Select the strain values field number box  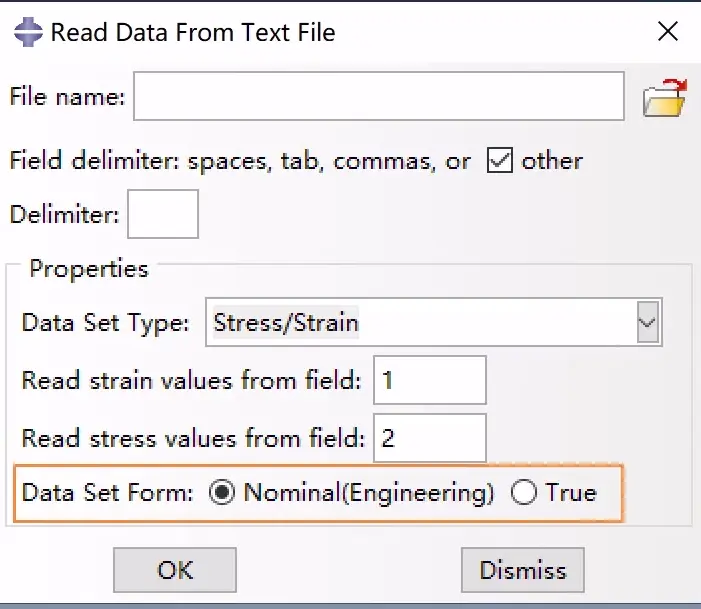[430, 380]
